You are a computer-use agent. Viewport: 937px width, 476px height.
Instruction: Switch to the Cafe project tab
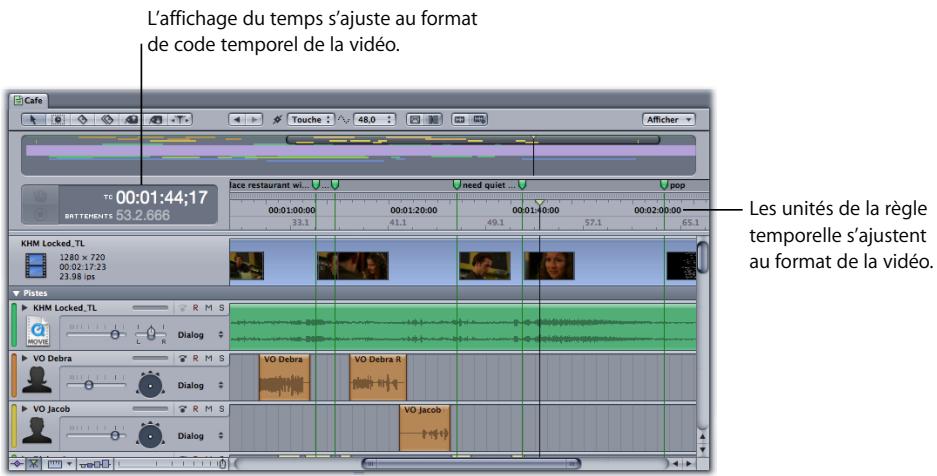pyautogui.click(x=27, y=100)
